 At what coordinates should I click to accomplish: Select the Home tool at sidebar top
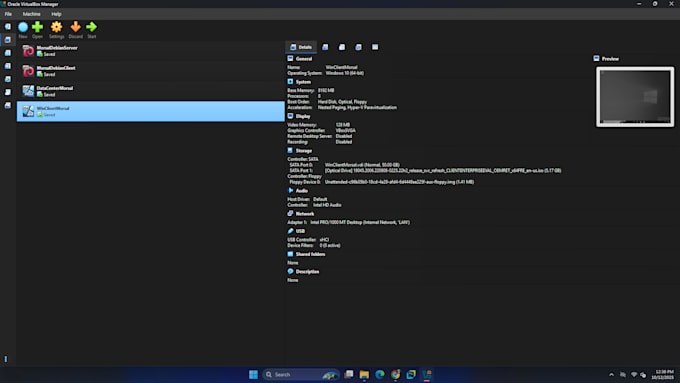pos(8,26)
